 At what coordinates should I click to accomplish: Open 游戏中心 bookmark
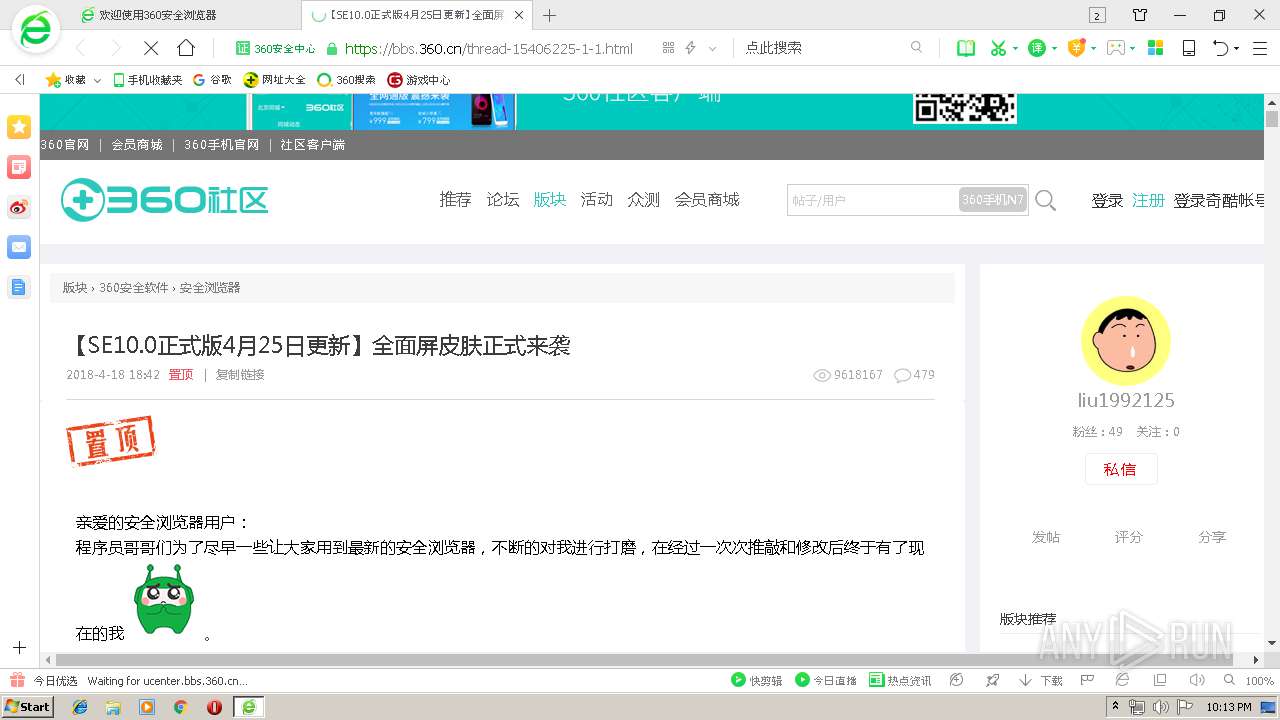click(x=419, y=80)
